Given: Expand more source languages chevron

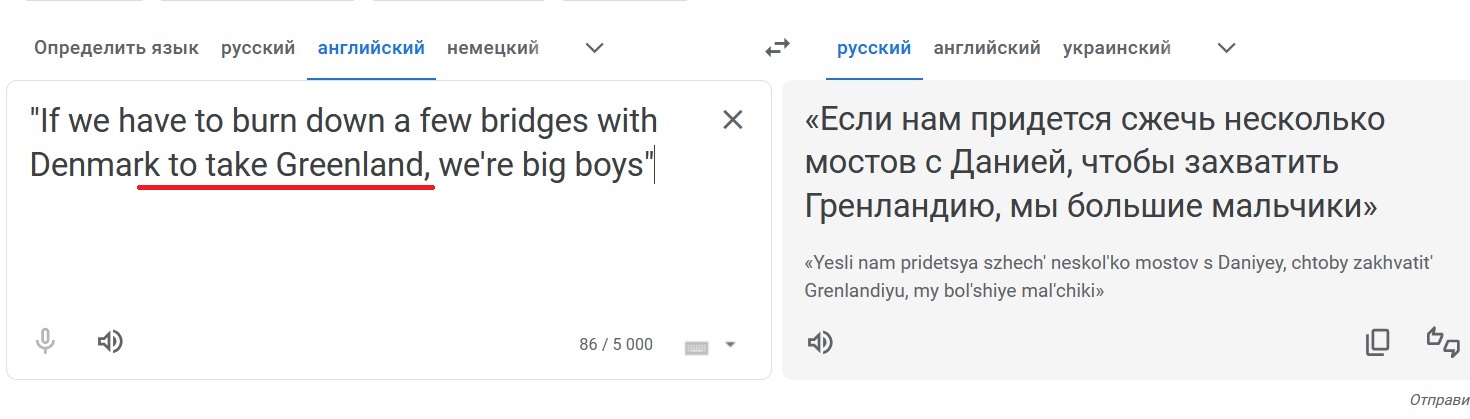Looking at the screenshot, I should [594, 47].
